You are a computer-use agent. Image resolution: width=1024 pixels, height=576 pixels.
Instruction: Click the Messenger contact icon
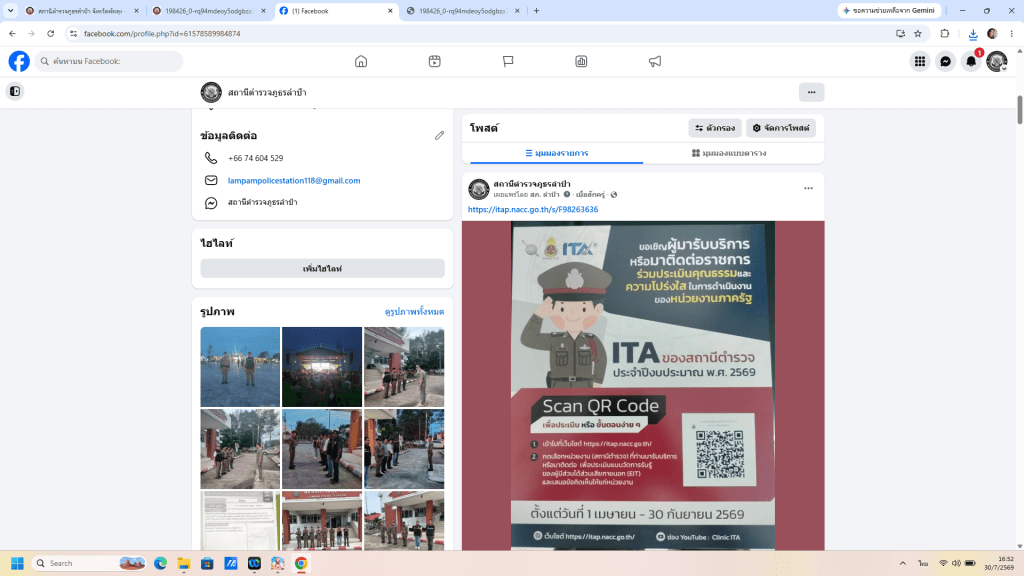coord(211,203)
